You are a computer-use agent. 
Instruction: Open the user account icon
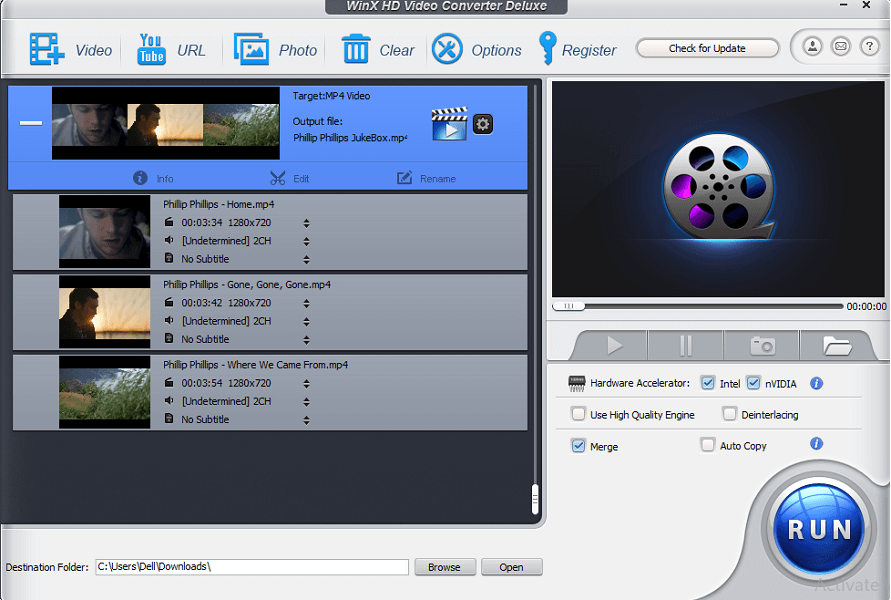click(x=813, y=46)
